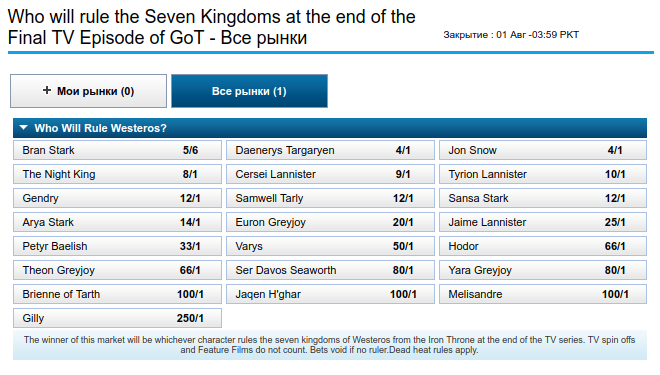Select Melisandre at 100/1
This screenshot has width=660, height=375.
(543, 294)
